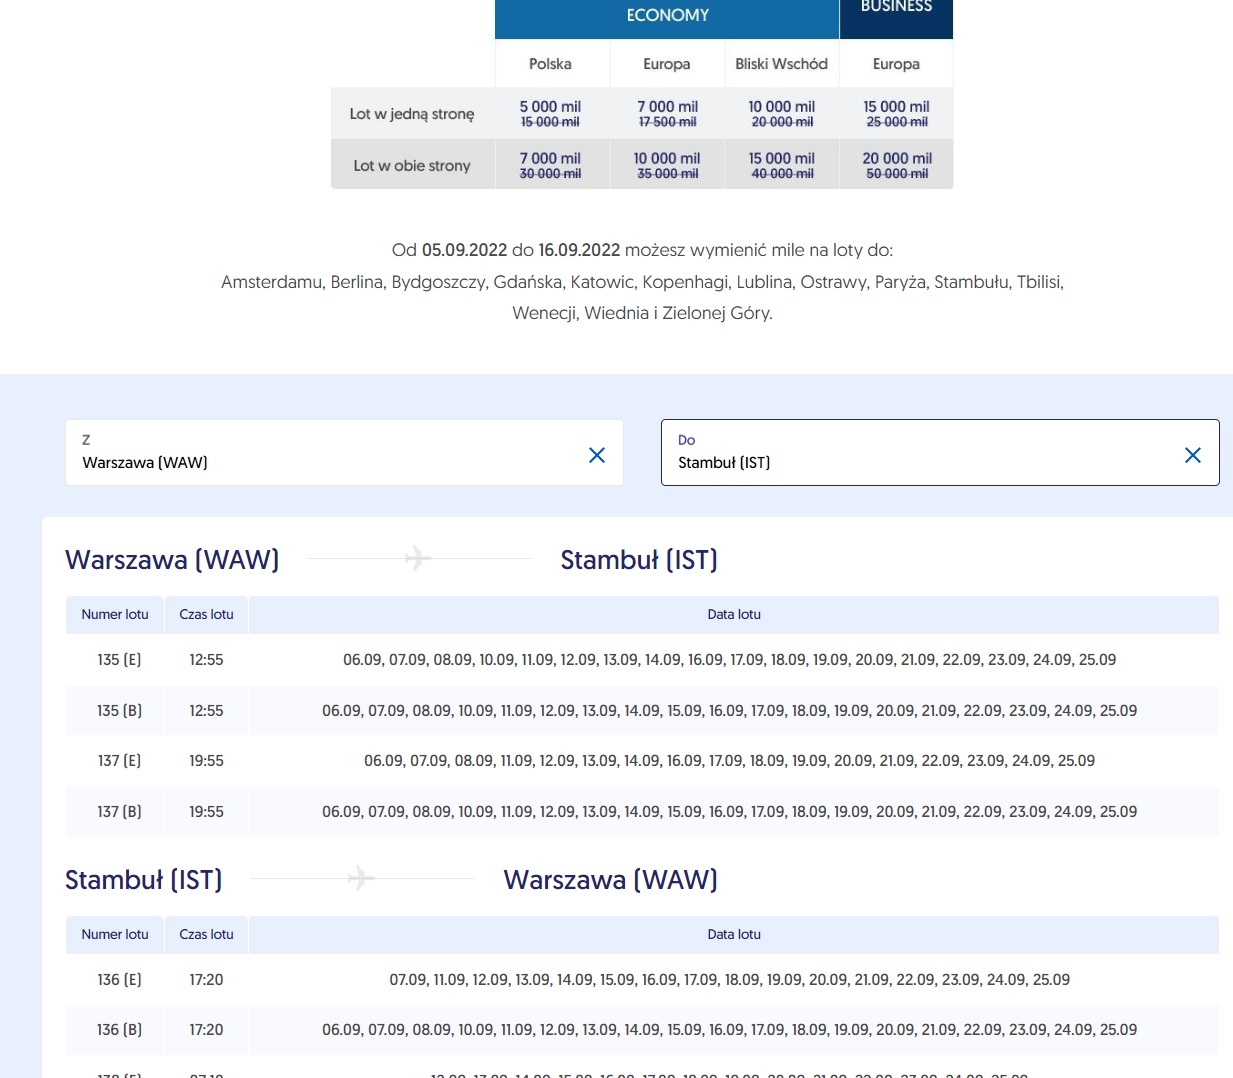Click the airplane icon between Stambuł and Warszawa
The image size is (1233, 1078).
[361, 878]
